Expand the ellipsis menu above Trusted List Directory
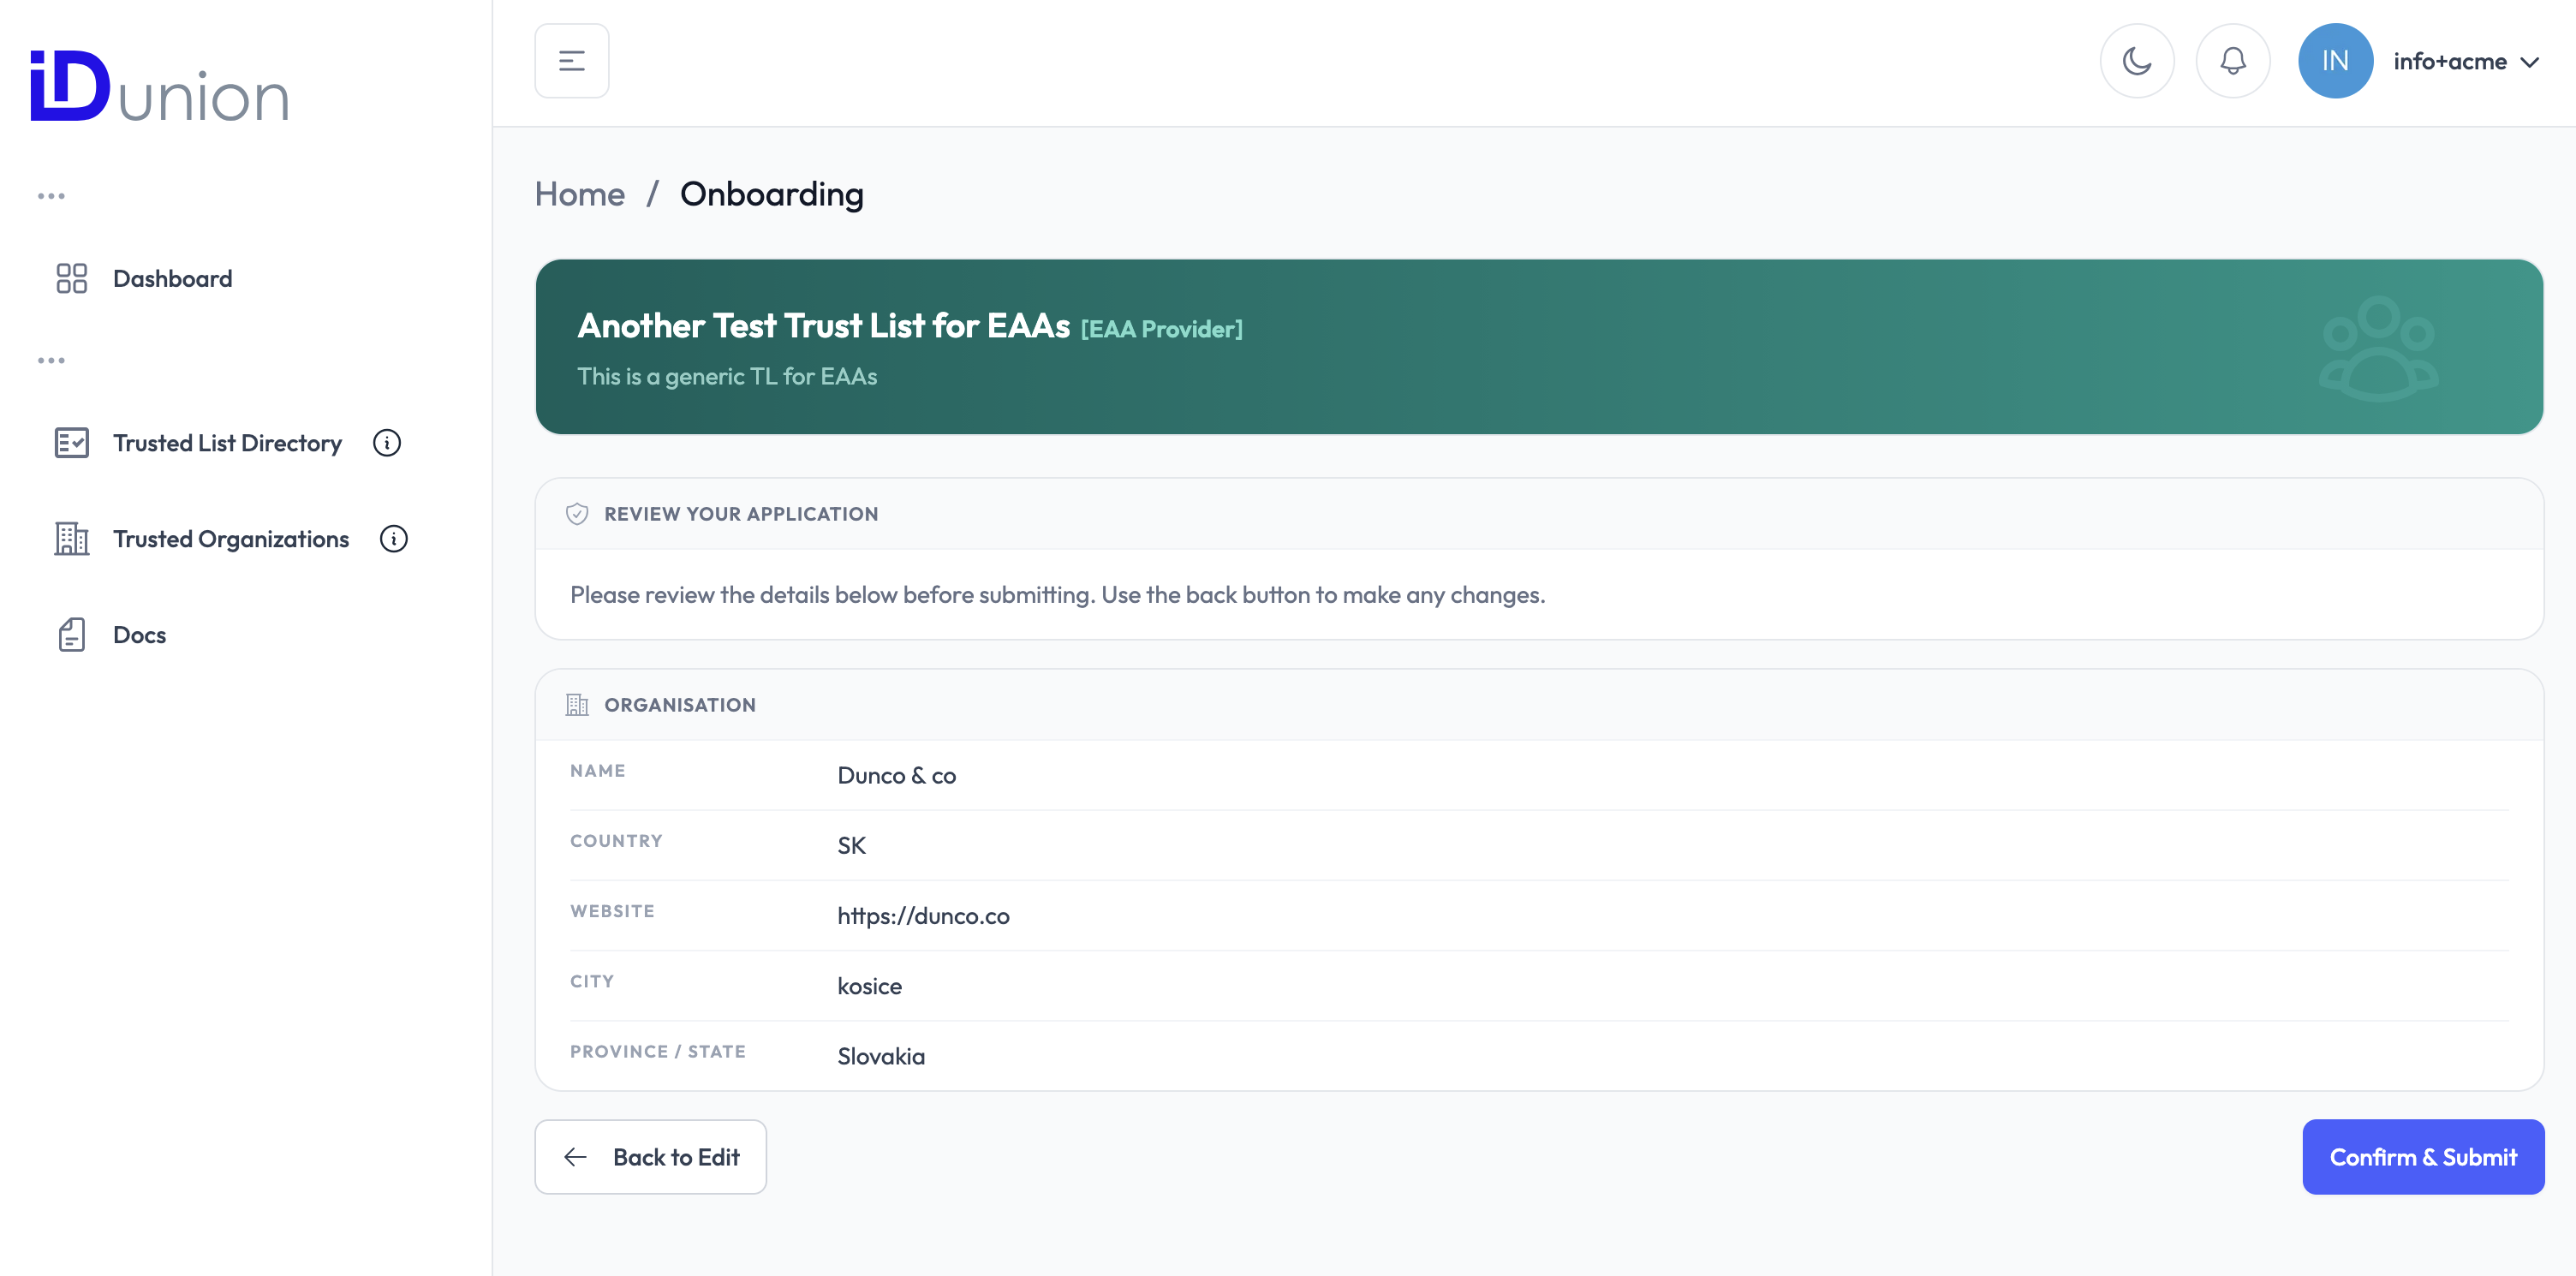 tap(52, 359)
